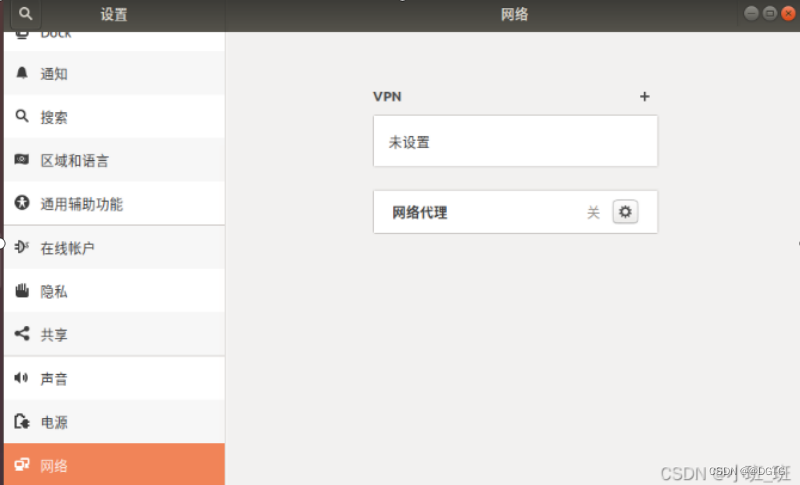This screenshot has height=485, width=800.
Task: Open 在线帐户 settings panel
Action: pos(114,247)
